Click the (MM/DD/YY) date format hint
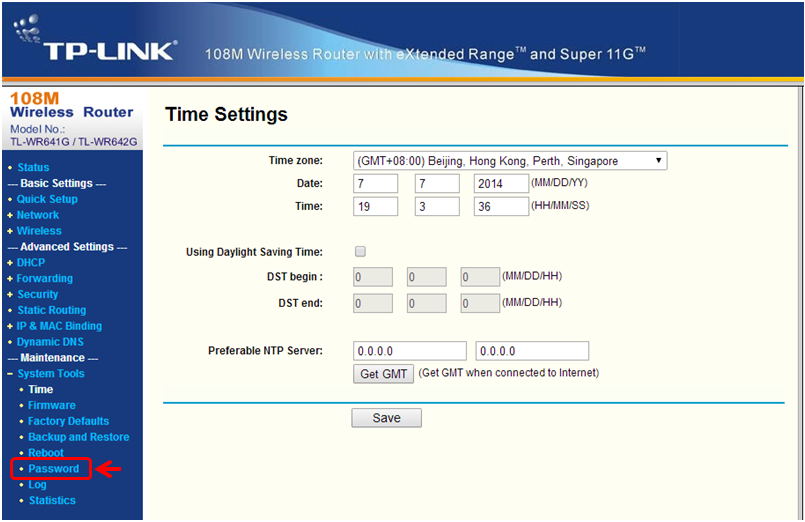Screen dimensions: 805x522 pyautogui.click(x=560, y=182)
